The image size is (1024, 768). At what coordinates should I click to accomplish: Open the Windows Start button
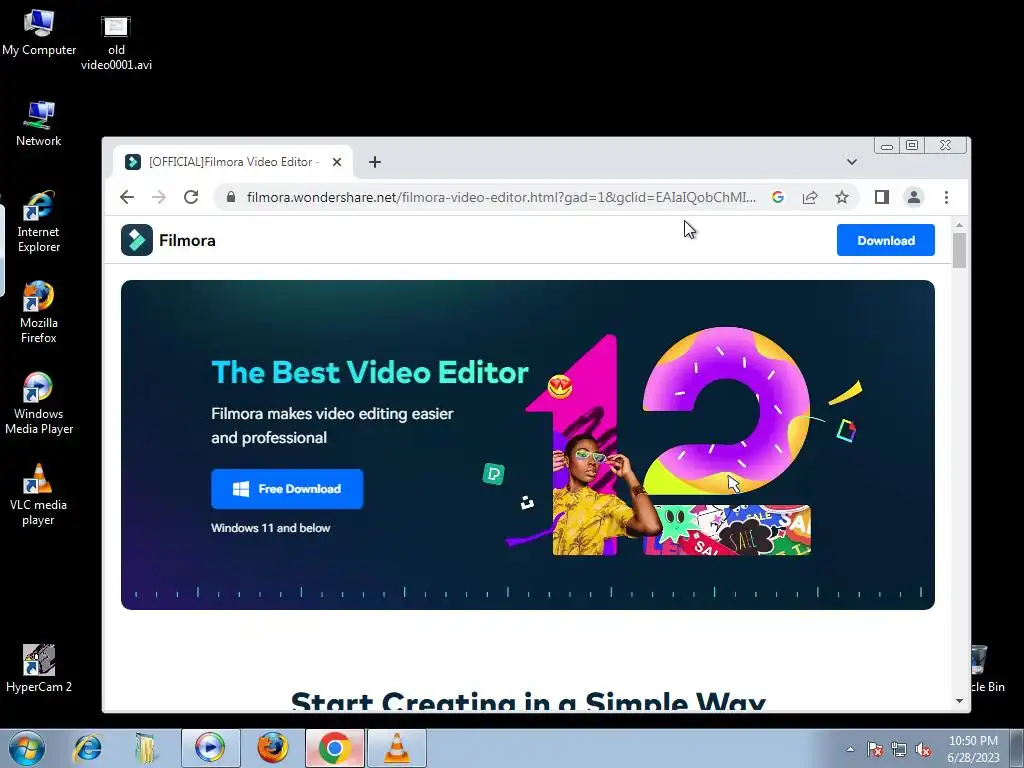coord(27,748)
